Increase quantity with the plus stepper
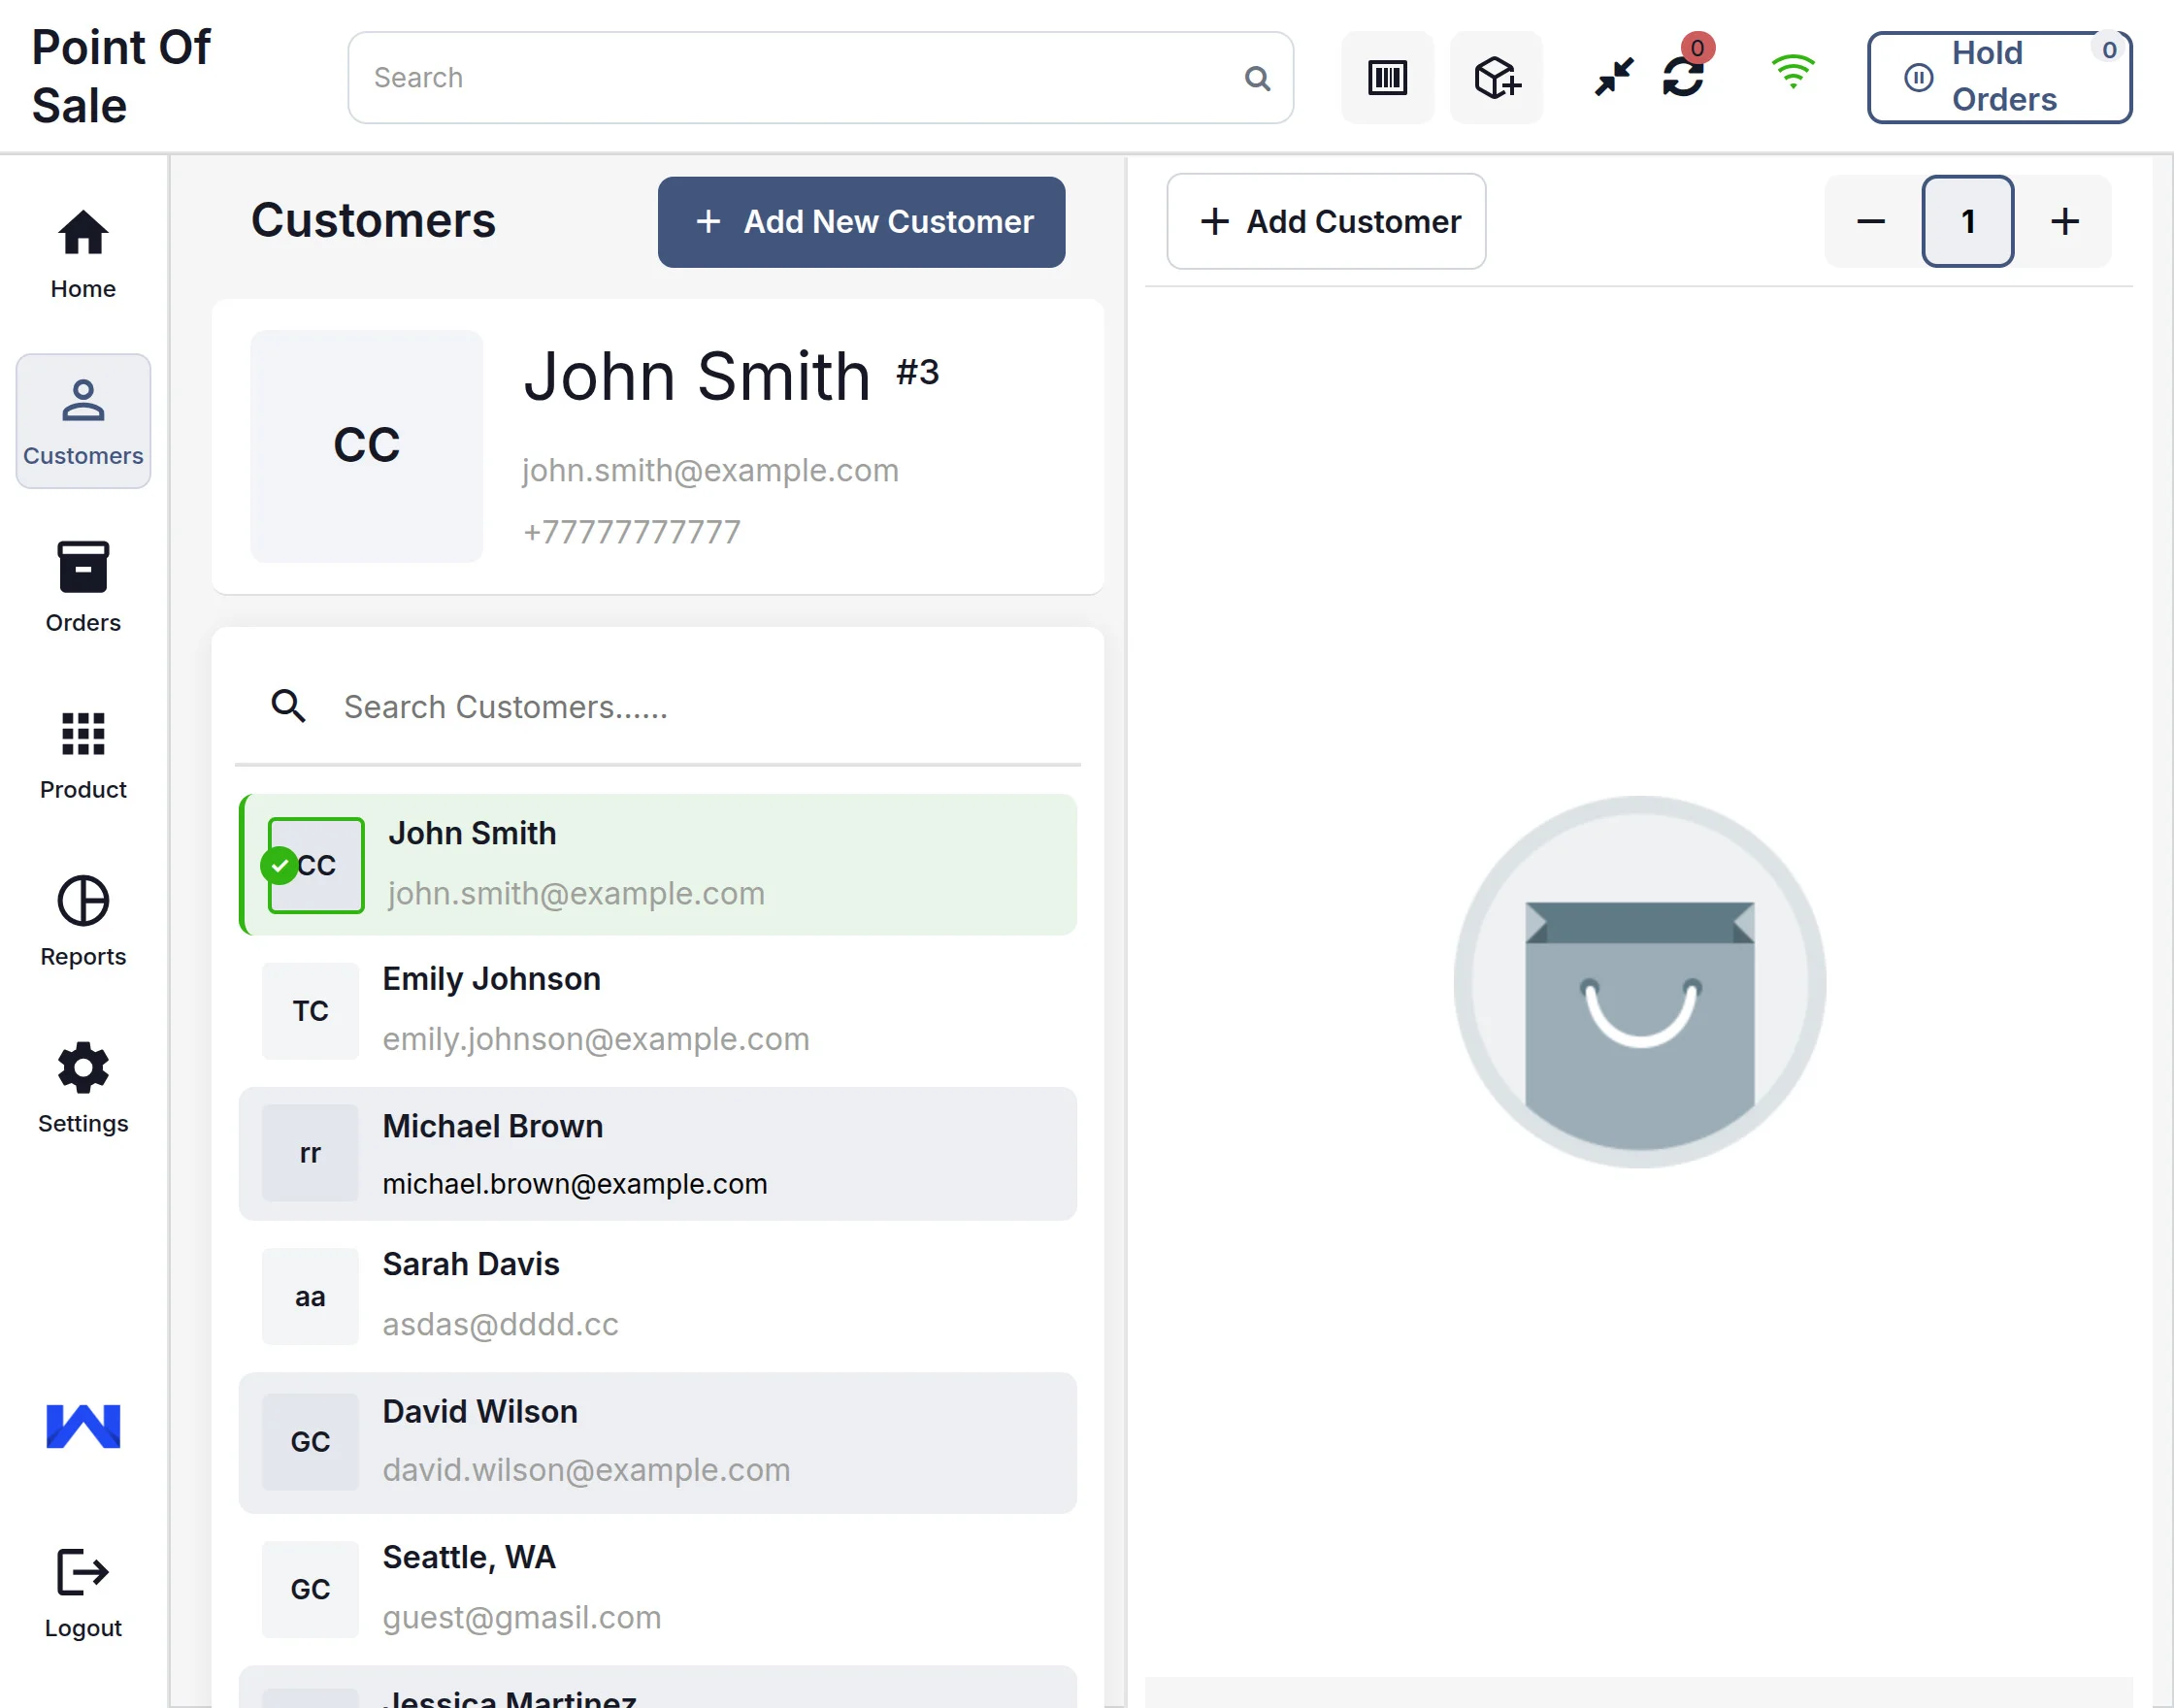The height and width of the screenshot is (1708, 2174). (x=2065, y=221)
